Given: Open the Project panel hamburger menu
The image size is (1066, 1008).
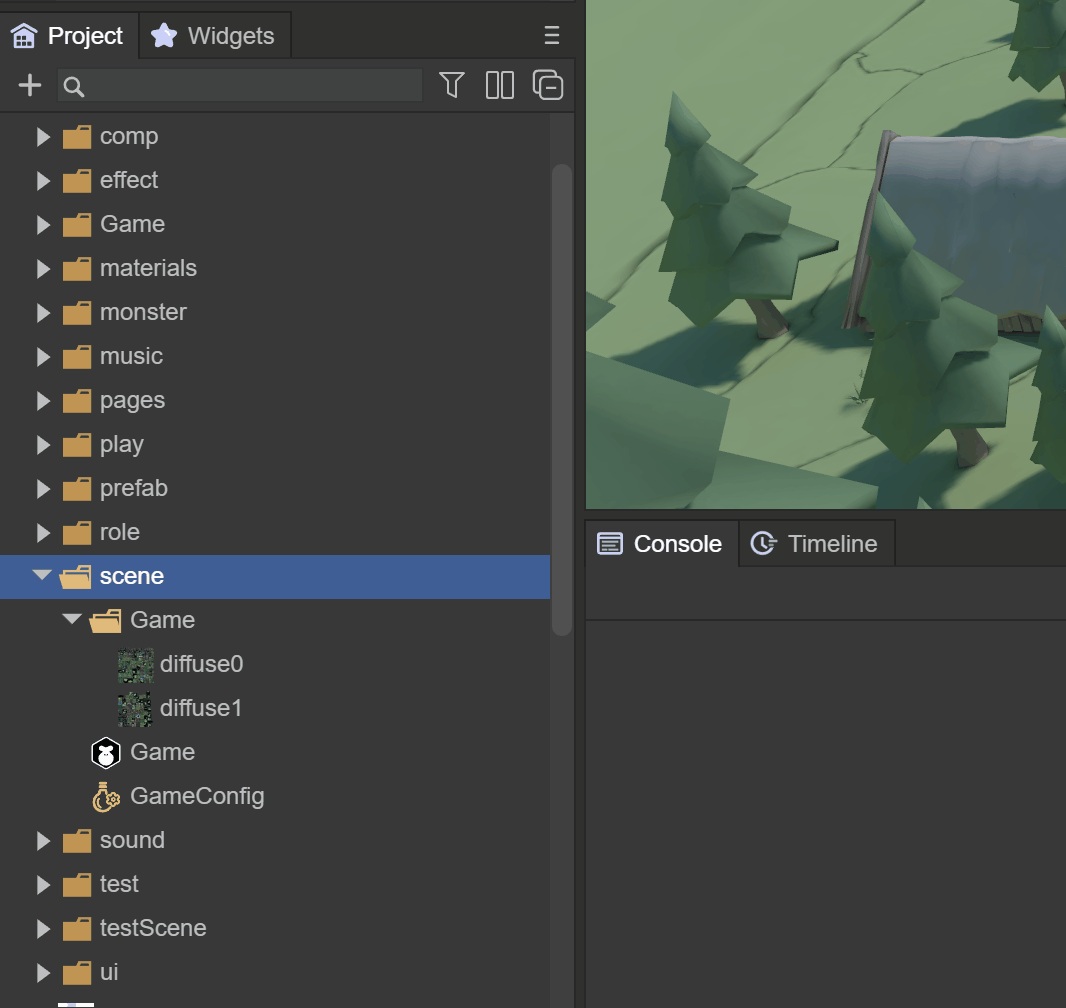Looking at the screenshot, I should pos(551,36).
